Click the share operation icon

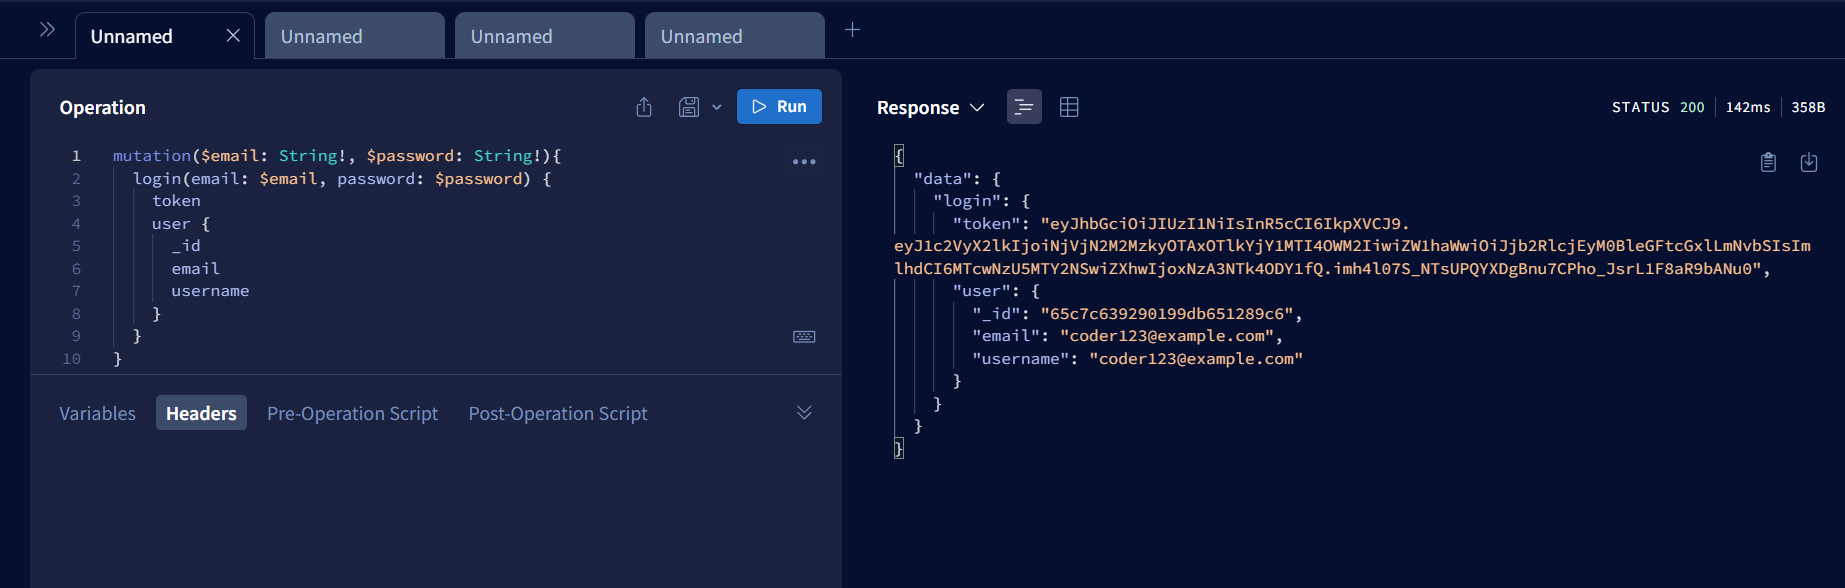(644, 107)
